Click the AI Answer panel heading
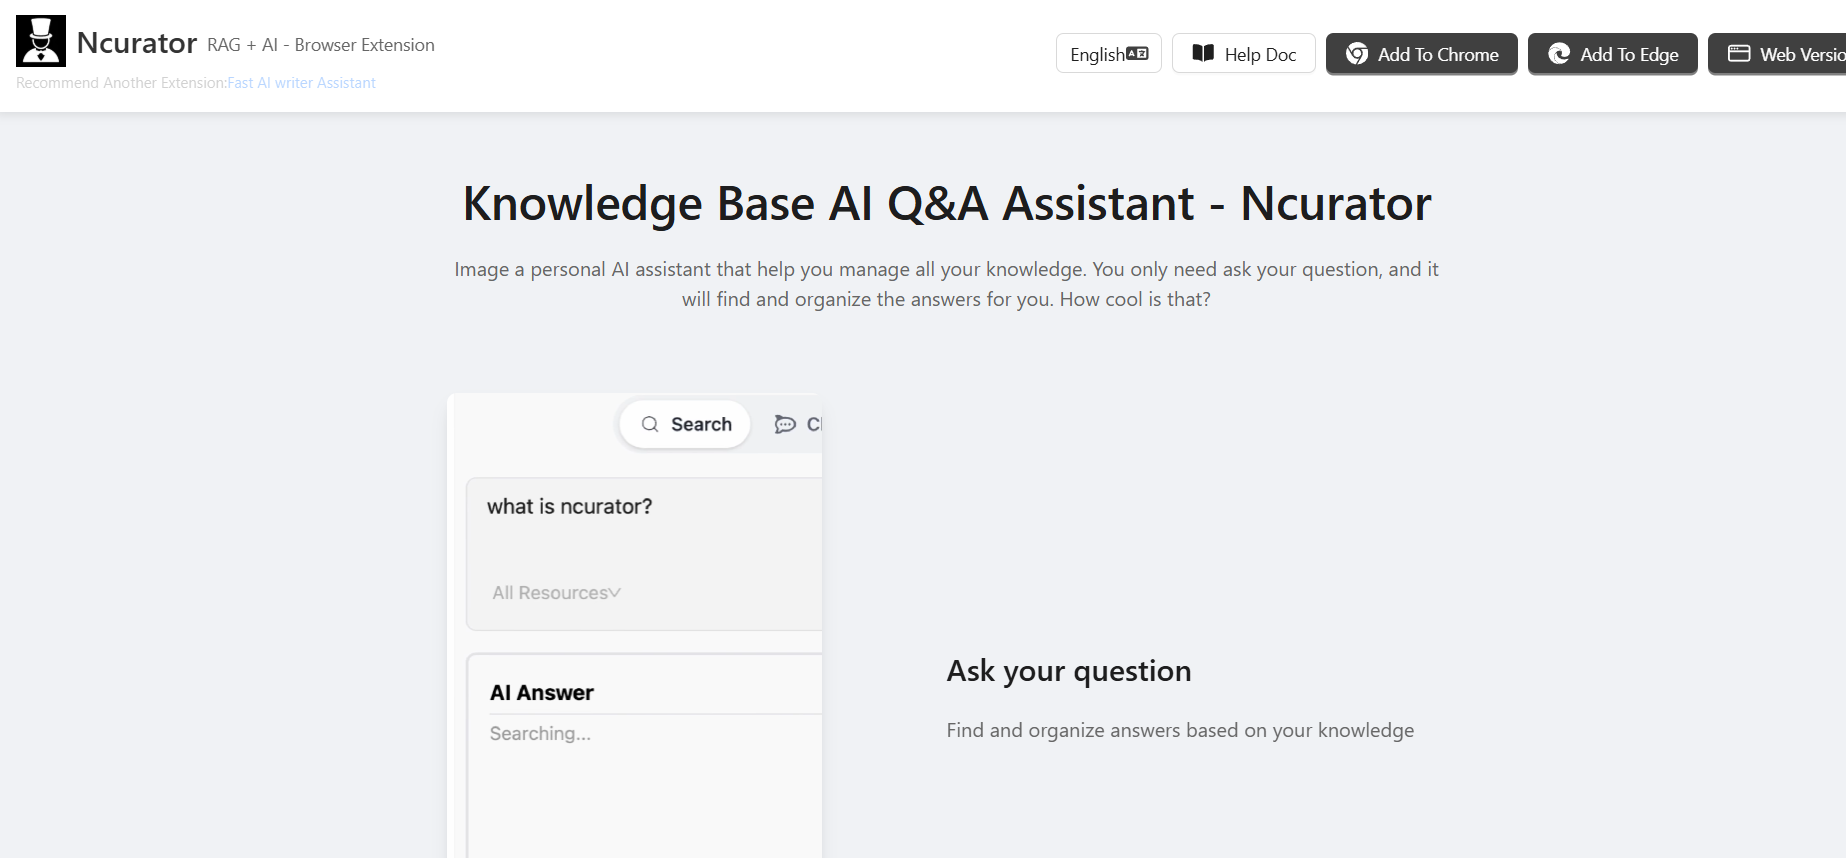This screenshot has height=858, width=1846. point(541,693)
